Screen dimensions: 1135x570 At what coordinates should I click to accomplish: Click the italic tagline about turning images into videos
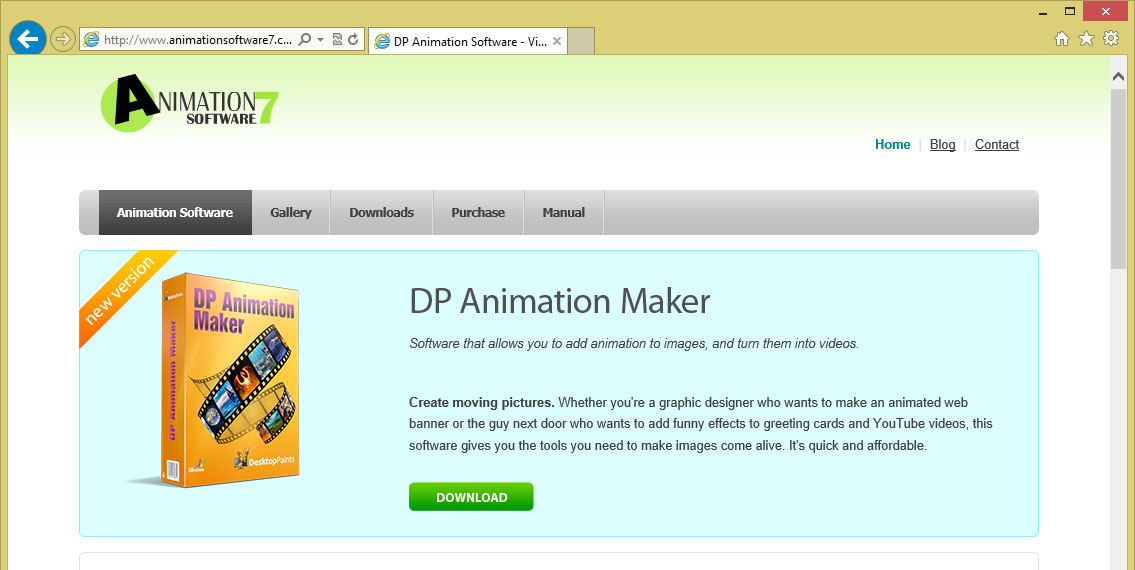(634, 343)
